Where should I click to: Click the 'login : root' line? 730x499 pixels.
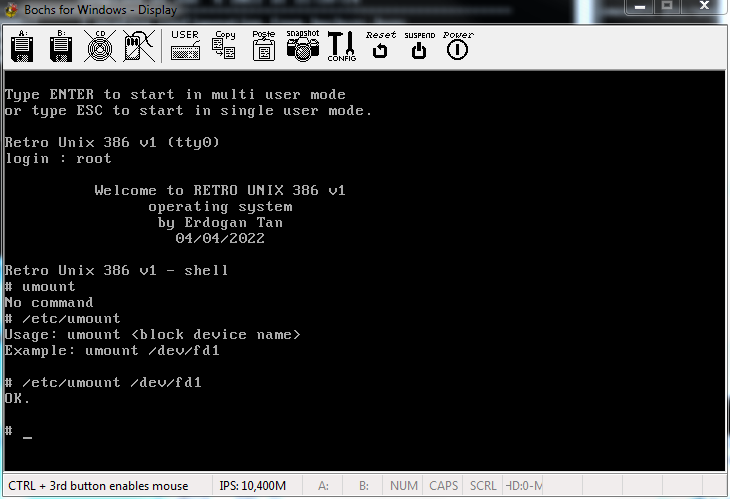click(58, 159)
